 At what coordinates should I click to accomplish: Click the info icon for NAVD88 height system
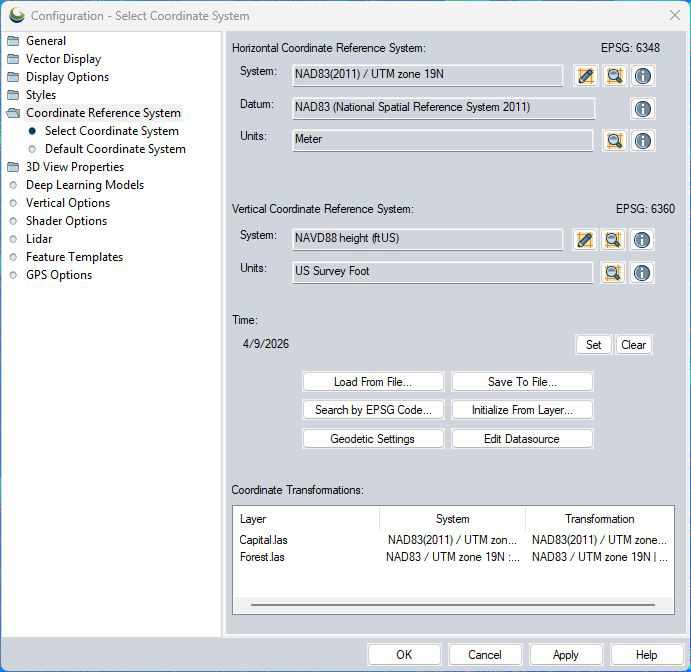pyautogui.click(x=642, y=240)
